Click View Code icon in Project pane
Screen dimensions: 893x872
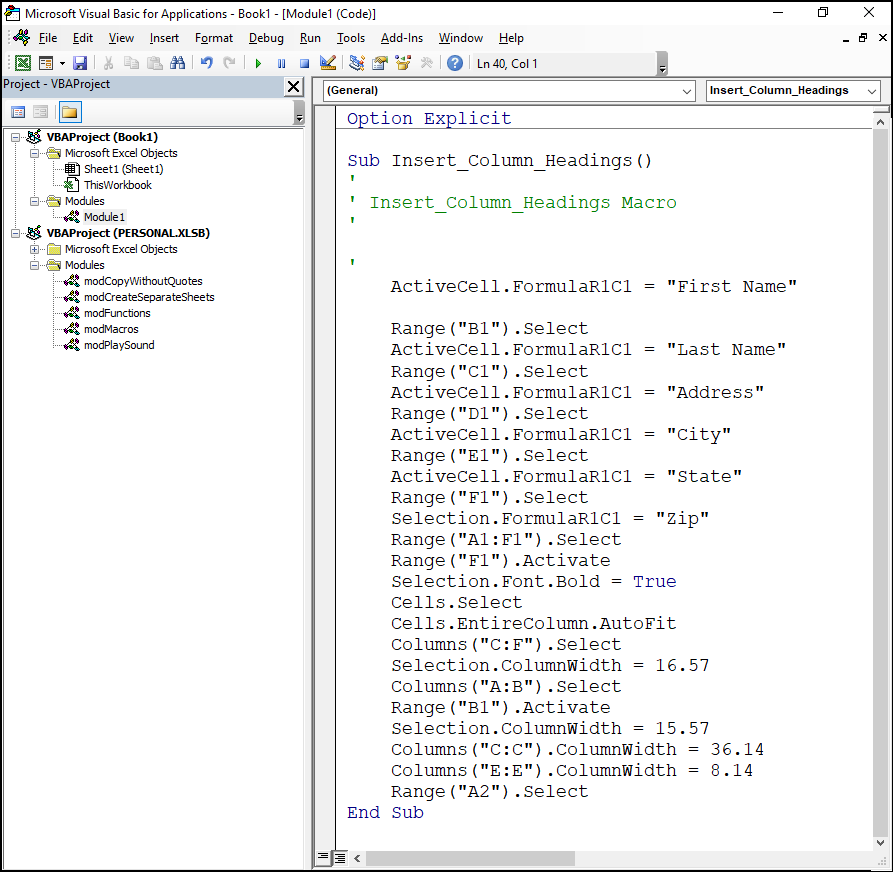(x=18, y=112)
